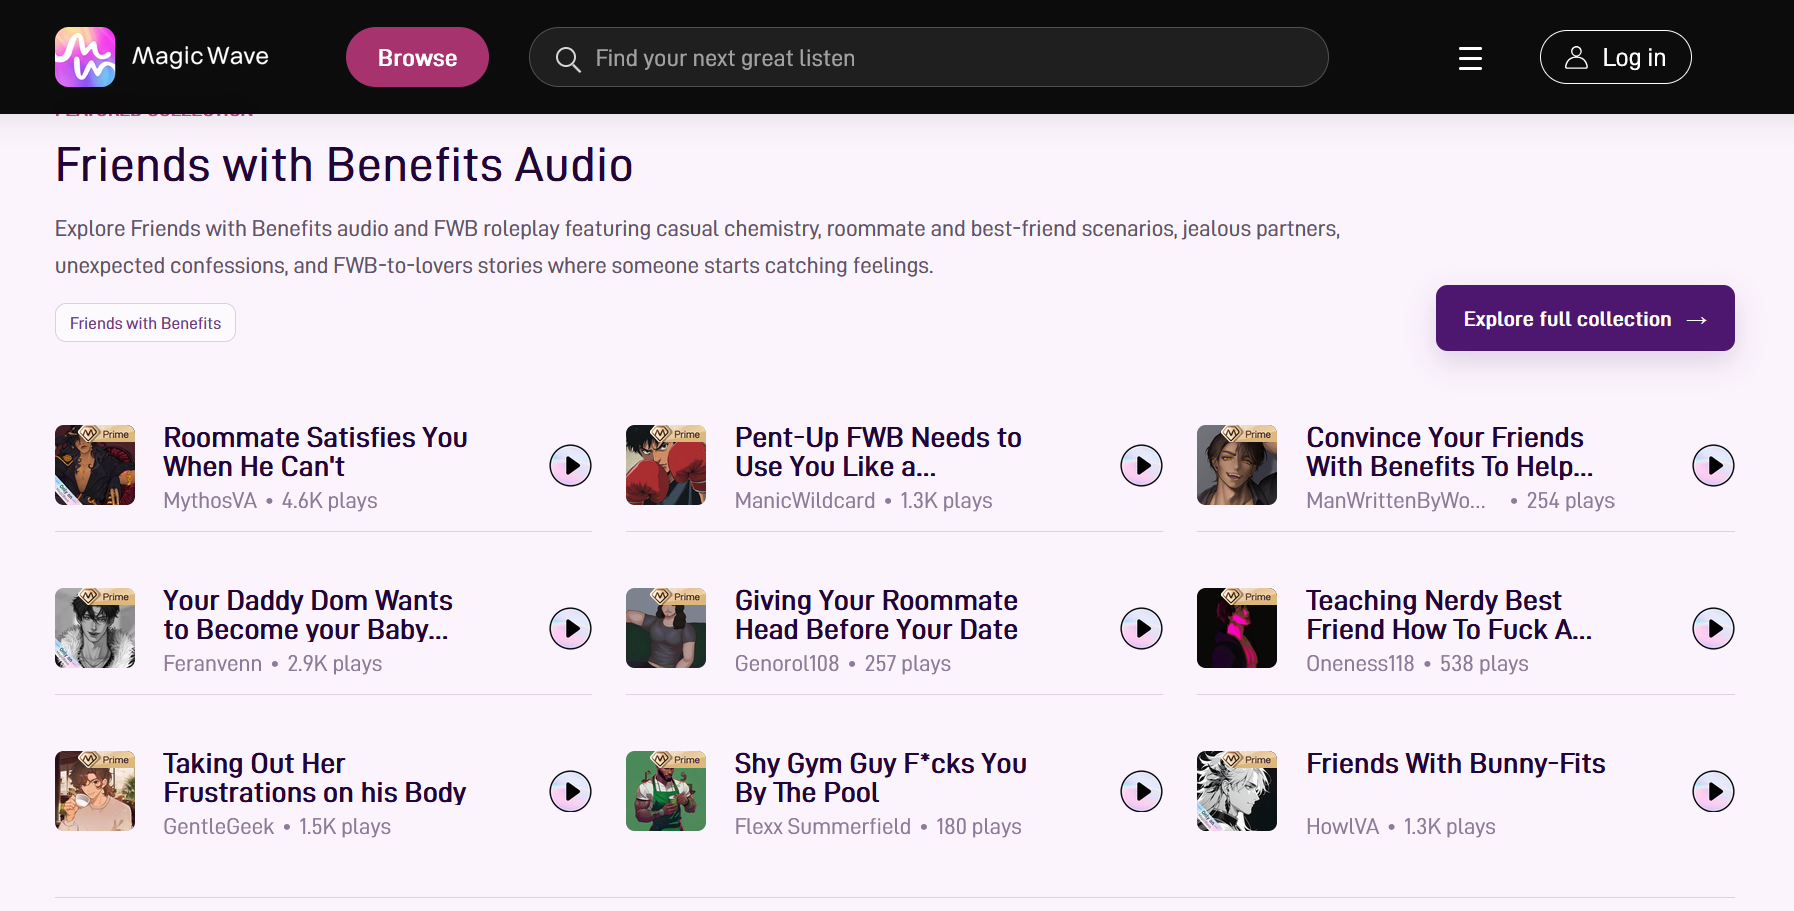Open title Pent-Up FWB Needs to Use You

[878, 452]
